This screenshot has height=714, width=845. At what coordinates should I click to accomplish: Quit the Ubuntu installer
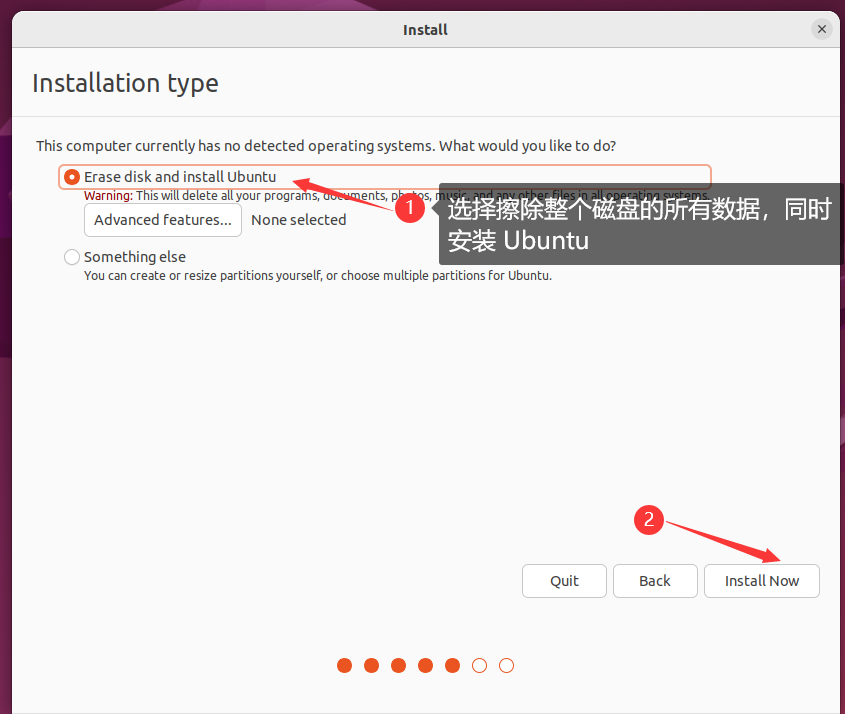click(564, 581)
